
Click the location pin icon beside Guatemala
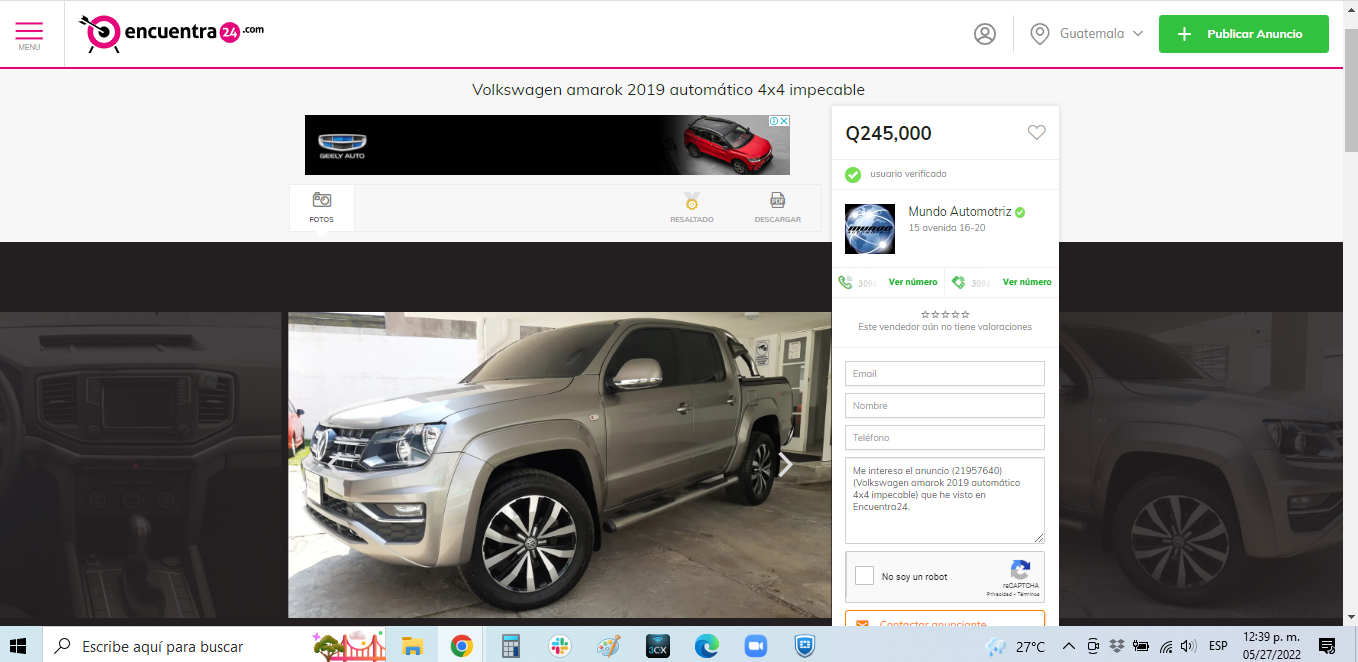pos(1040,34)
